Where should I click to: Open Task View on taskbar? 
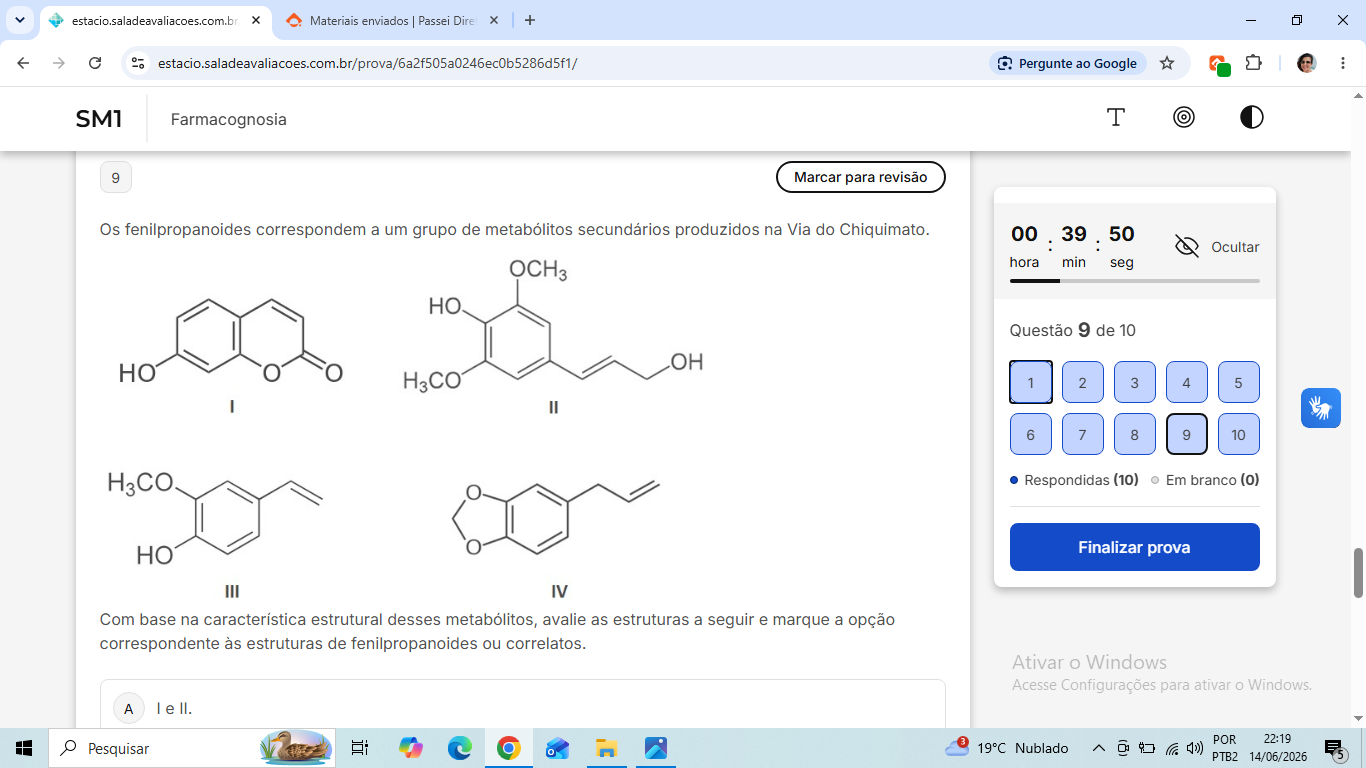pyautogui.click(x=360, y=748)
